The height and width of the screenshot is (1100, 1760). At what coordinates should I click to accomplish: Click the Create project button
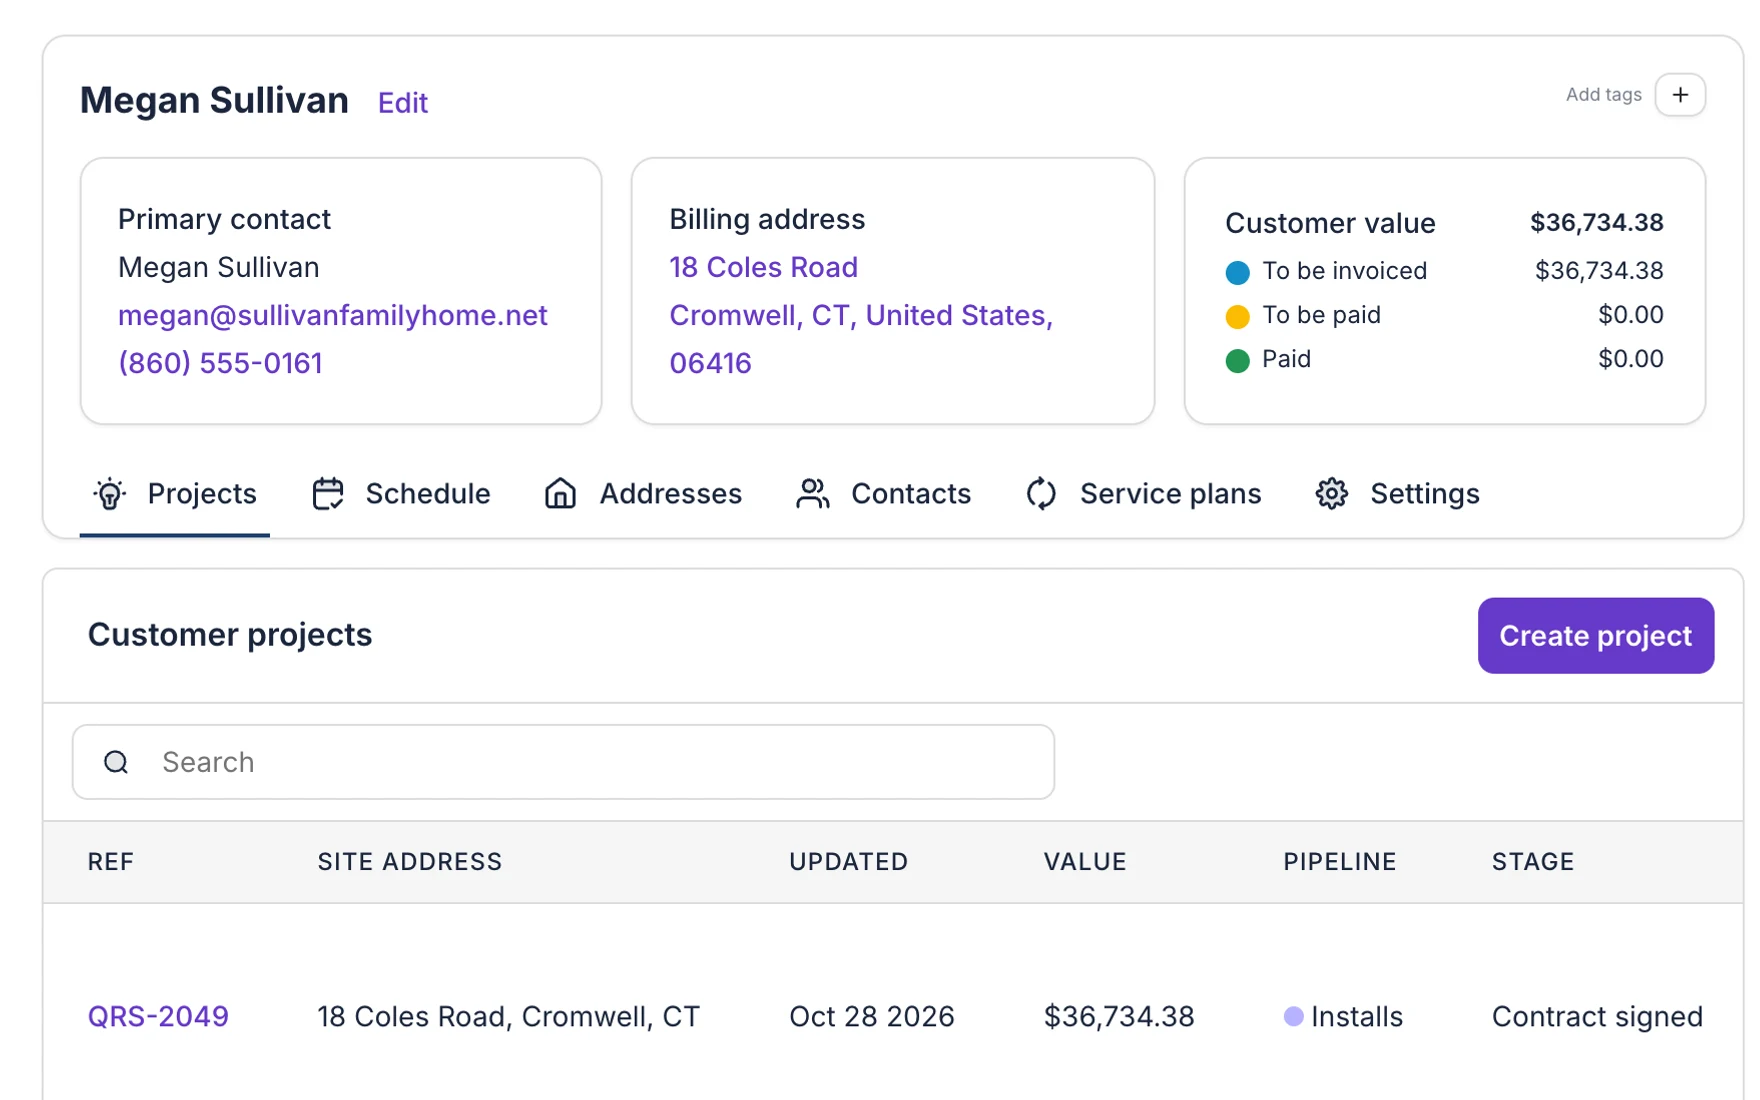[x=1596, y=636]
